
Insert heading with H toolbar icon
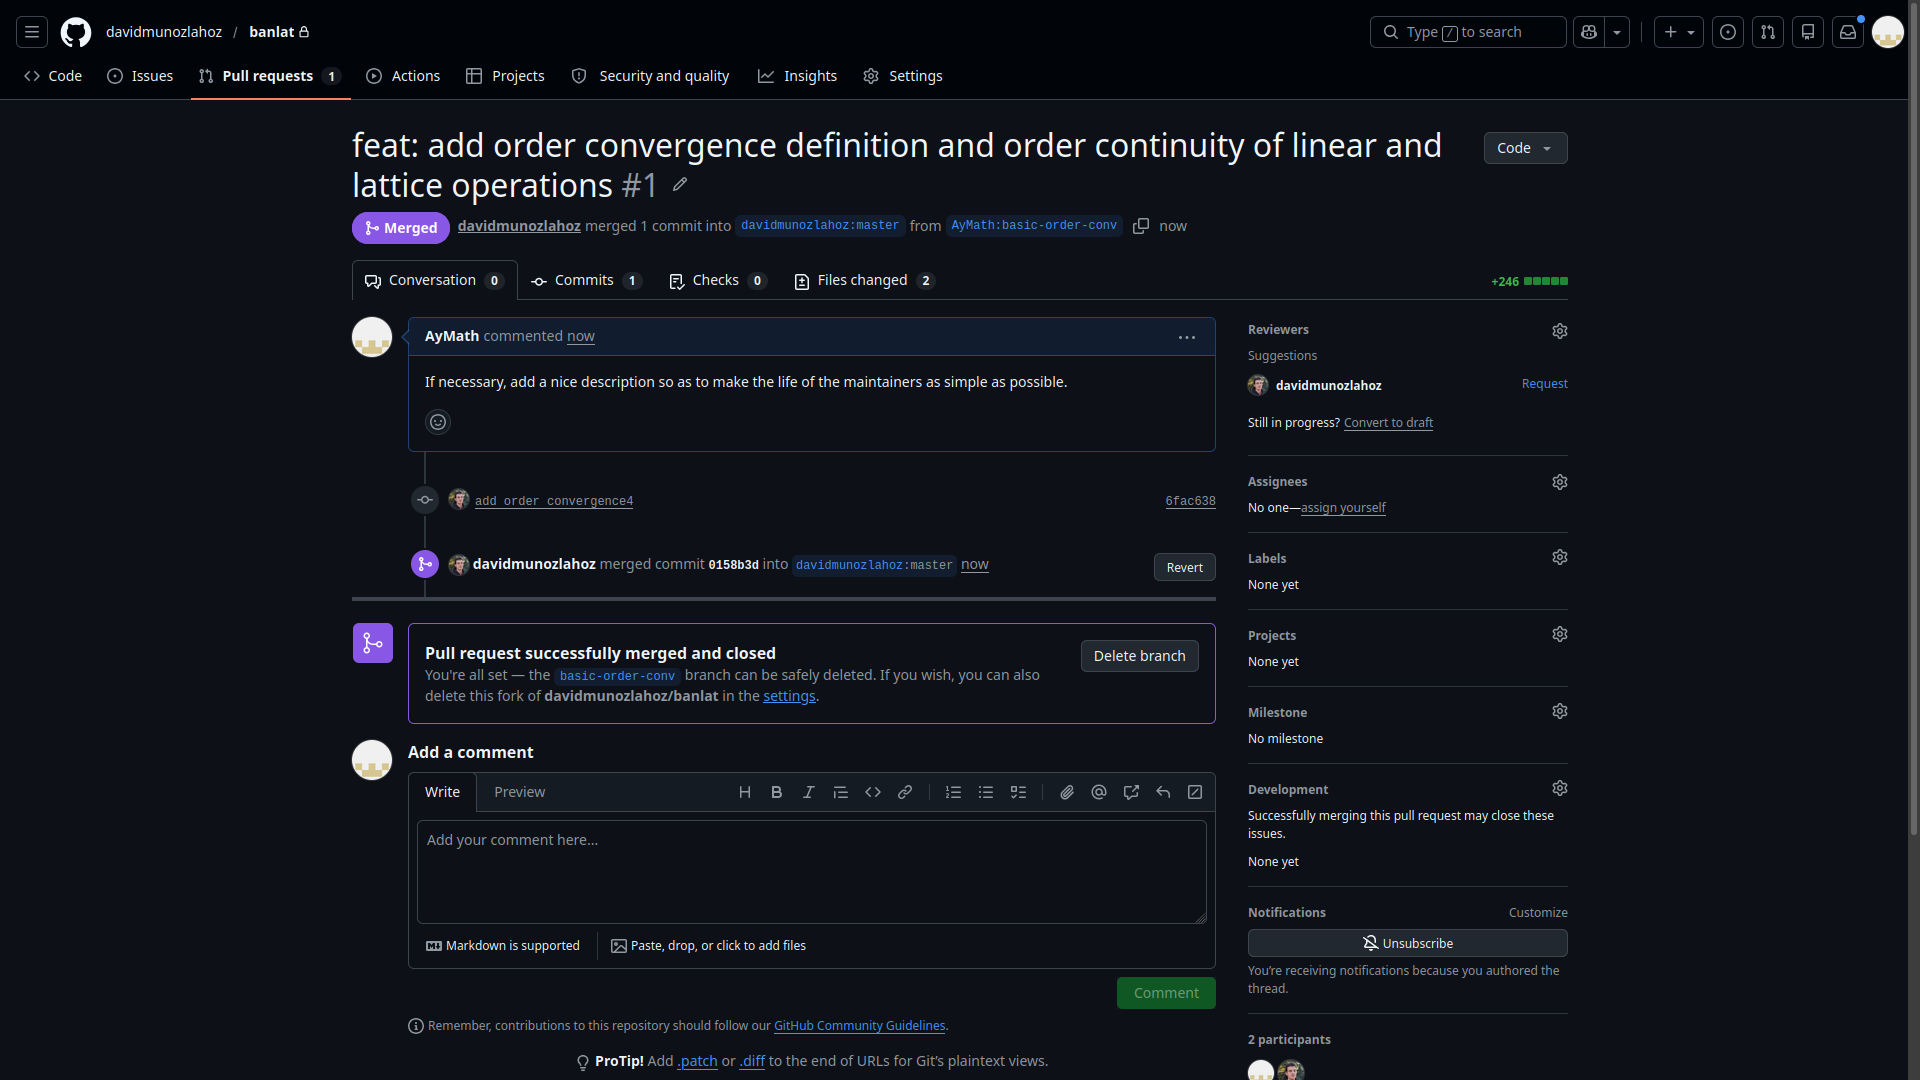pos(745,792)
